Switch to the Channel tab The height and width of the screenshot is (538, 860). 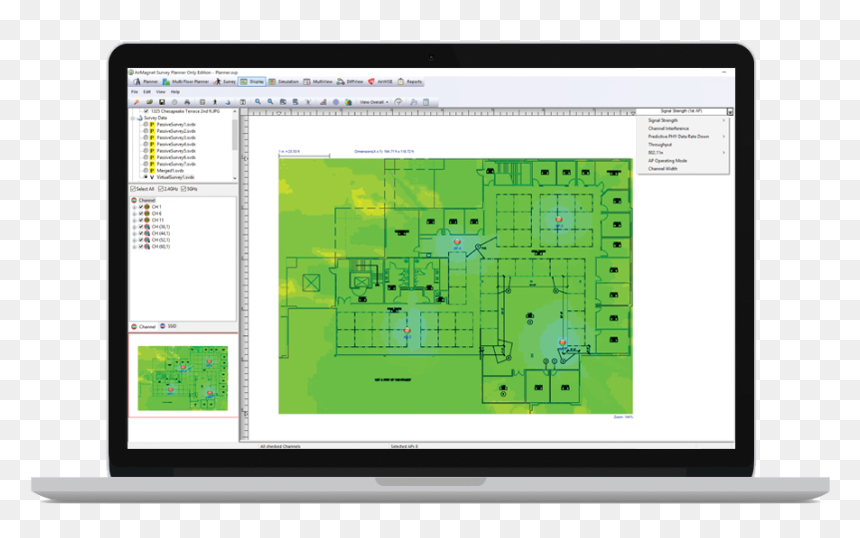(x=144, y=326)
